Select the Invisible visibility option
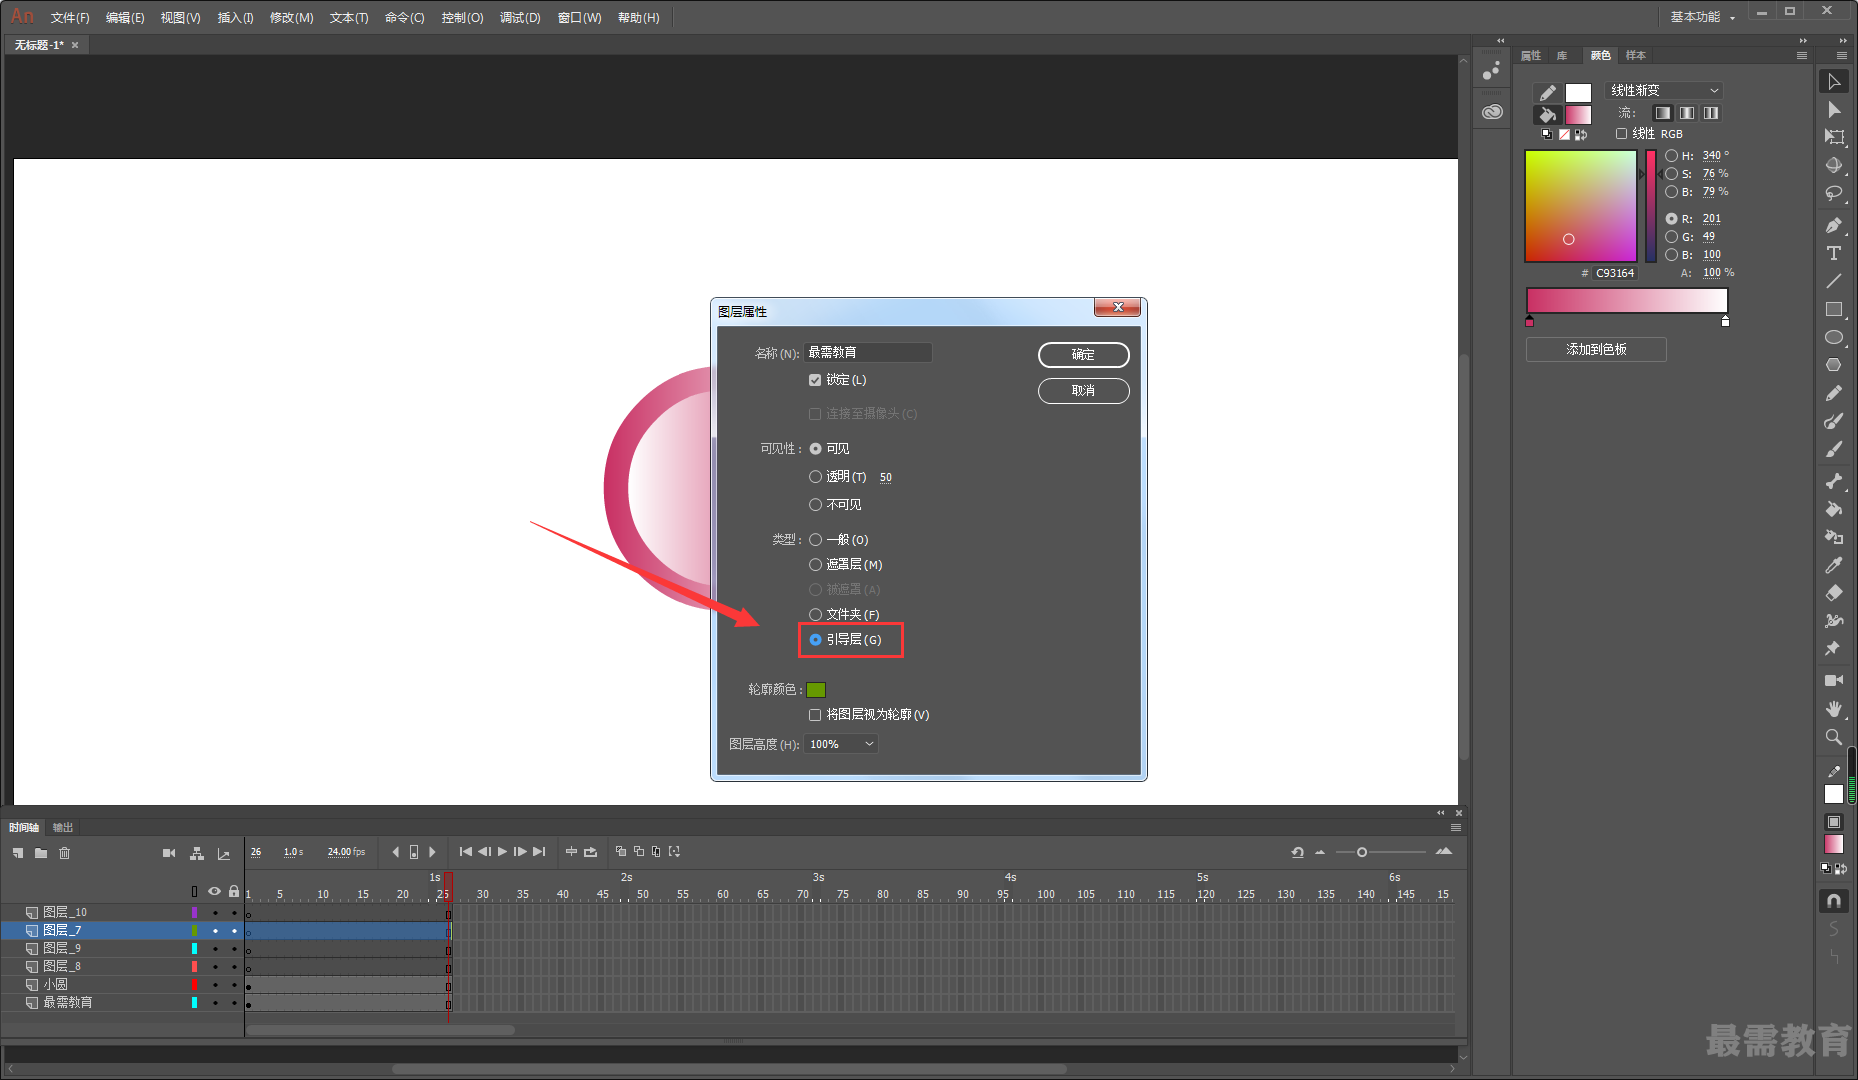Image resolution: width=1858 pixels, height=1080 pixels. point(815,505)
